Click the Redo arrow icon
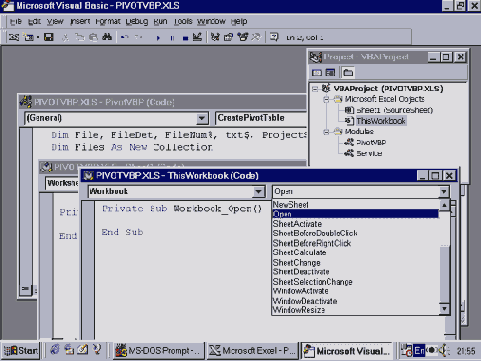 point(139,37)
